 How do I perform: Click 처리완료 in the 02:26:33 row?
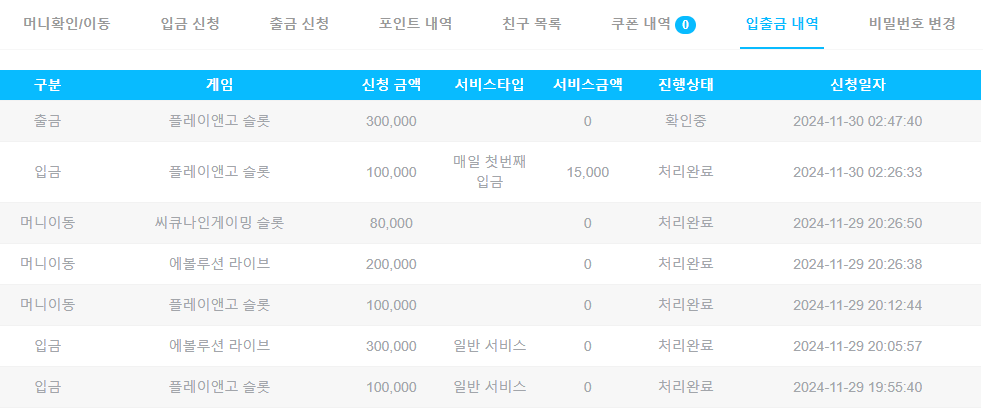(x=686, y=172)
